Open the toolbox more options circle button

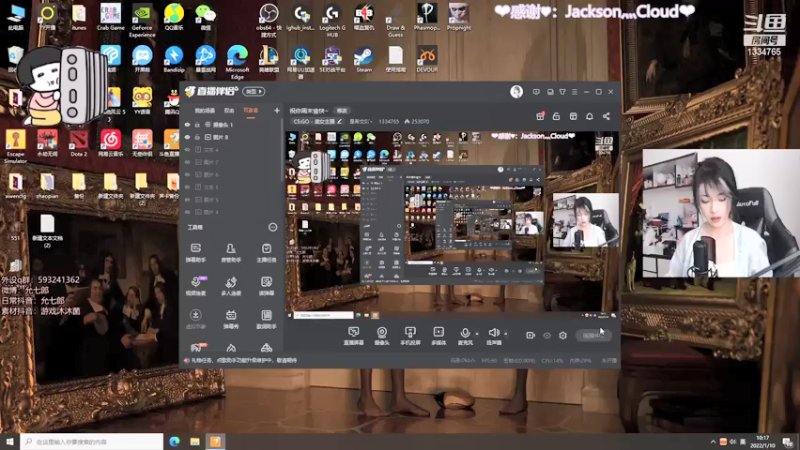click(x=272, y=227)
